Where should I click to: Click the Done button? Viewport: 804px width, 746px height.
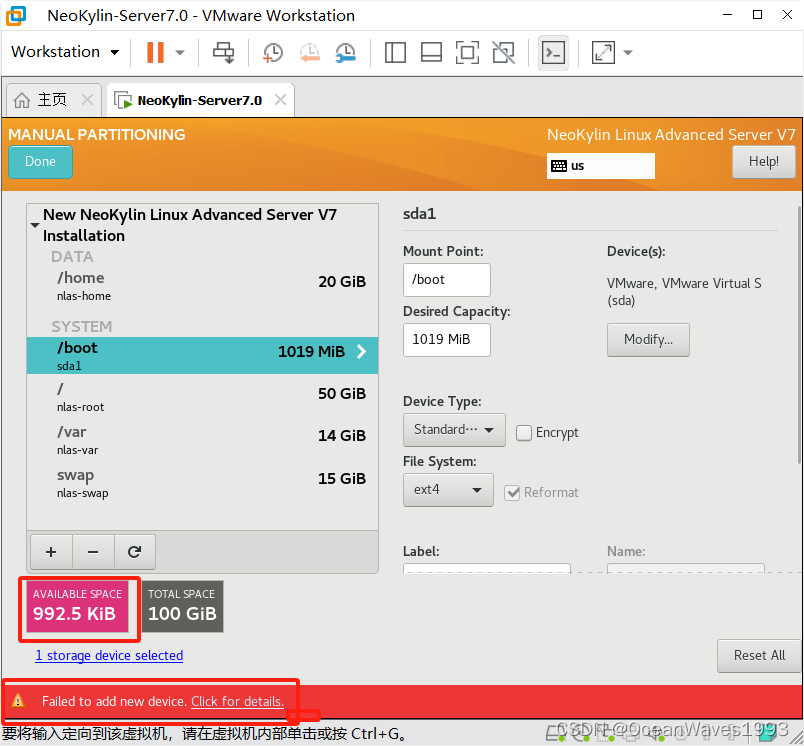coord(41,162)
